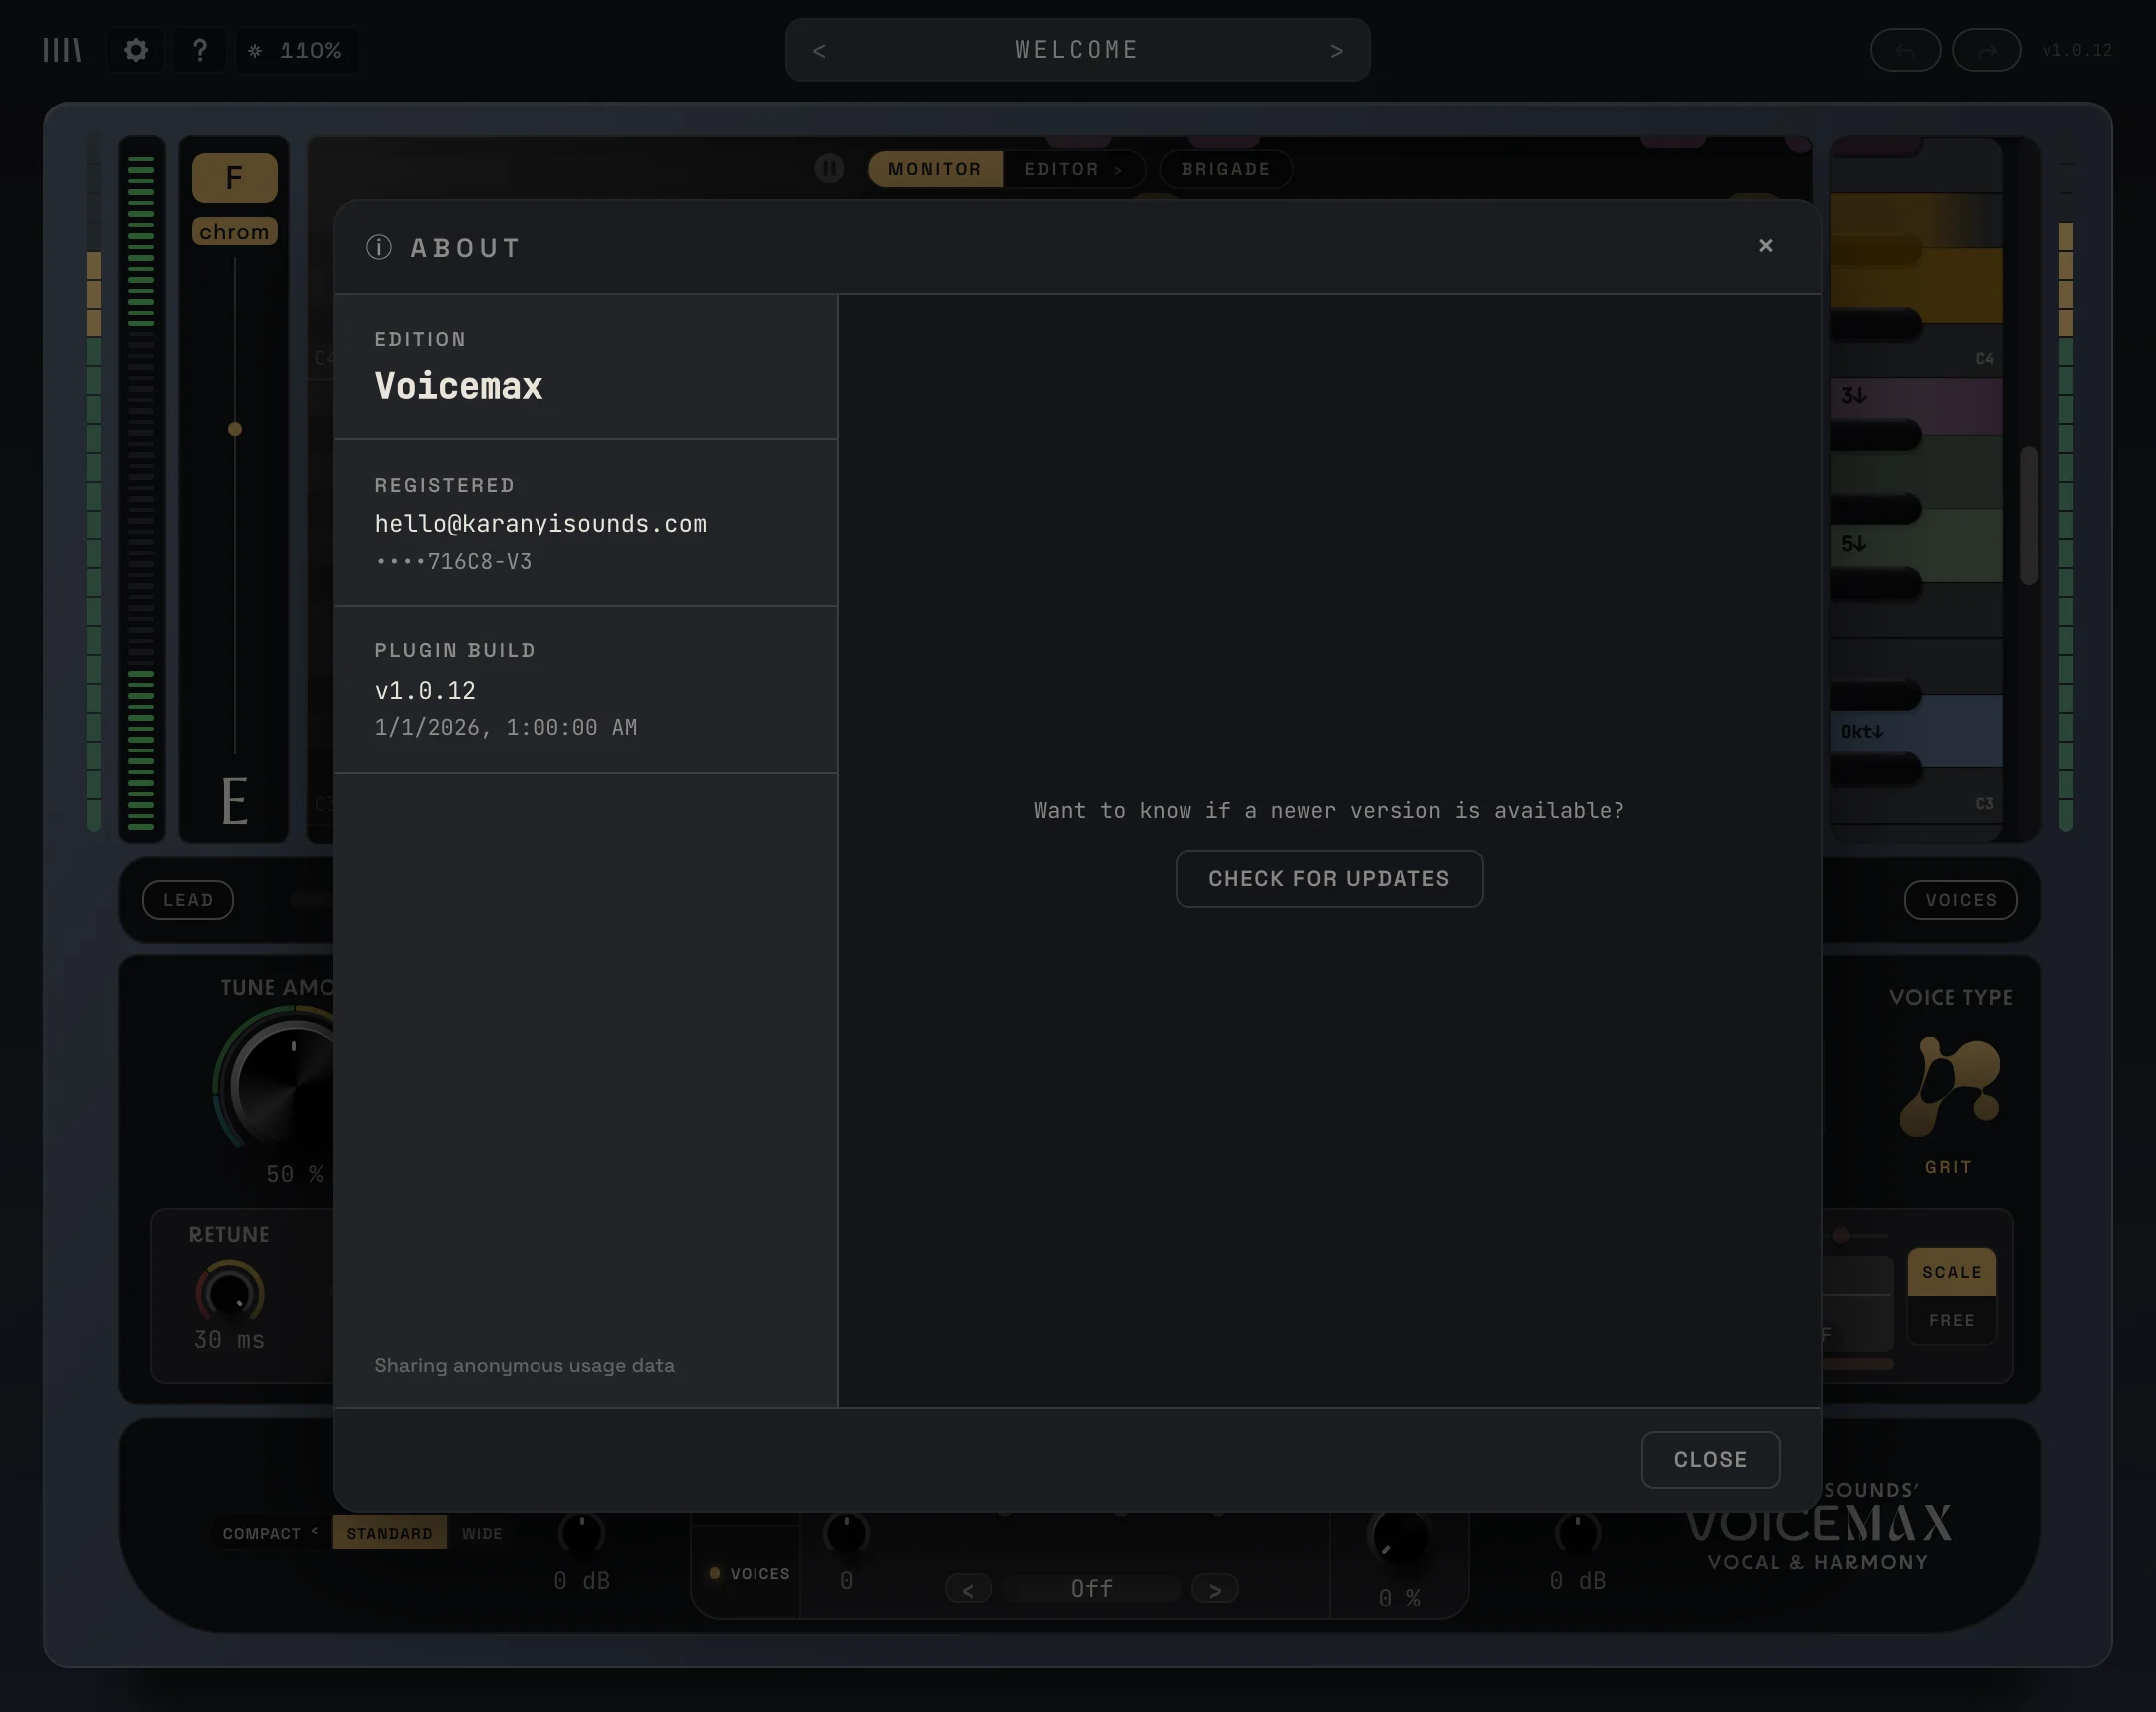This screenshot has width=2156, height=1712.
Task: Click the CLOSE button in About dialog
Action: (1710, 1460)
